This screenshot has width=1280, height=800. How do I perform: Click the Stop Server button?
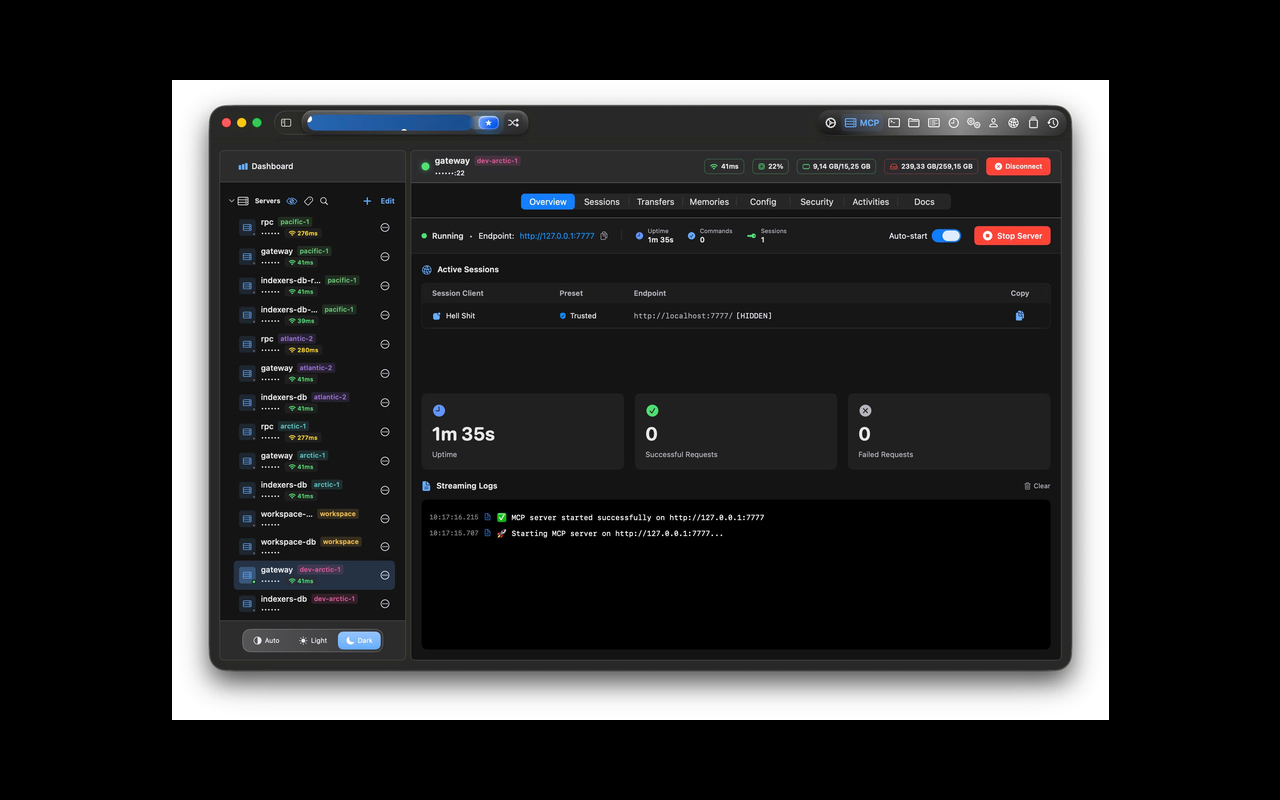pyautogui.click(x=1012, y=235)
